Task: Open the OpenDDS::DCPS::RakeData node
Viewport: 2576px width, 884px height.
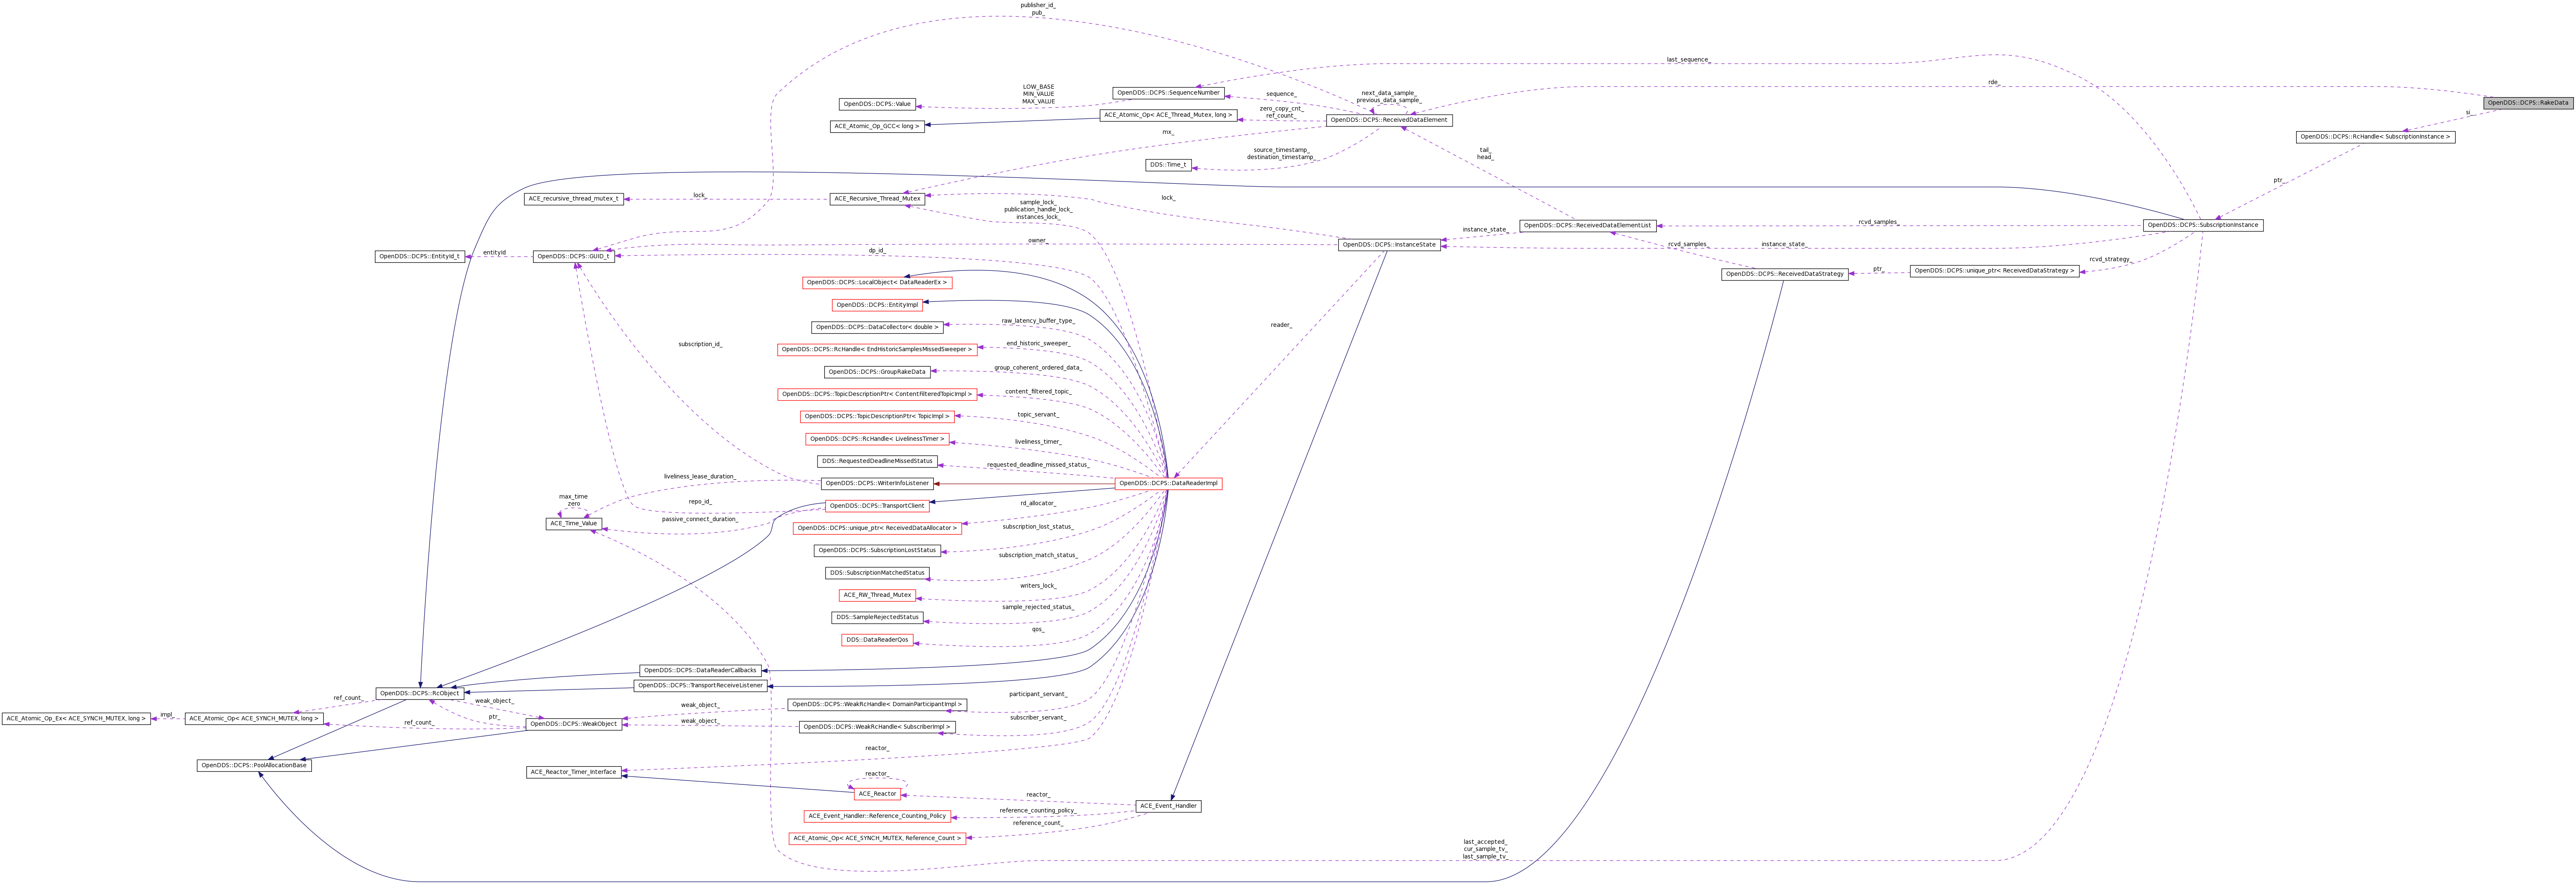Action: (x=2528, y=102)
